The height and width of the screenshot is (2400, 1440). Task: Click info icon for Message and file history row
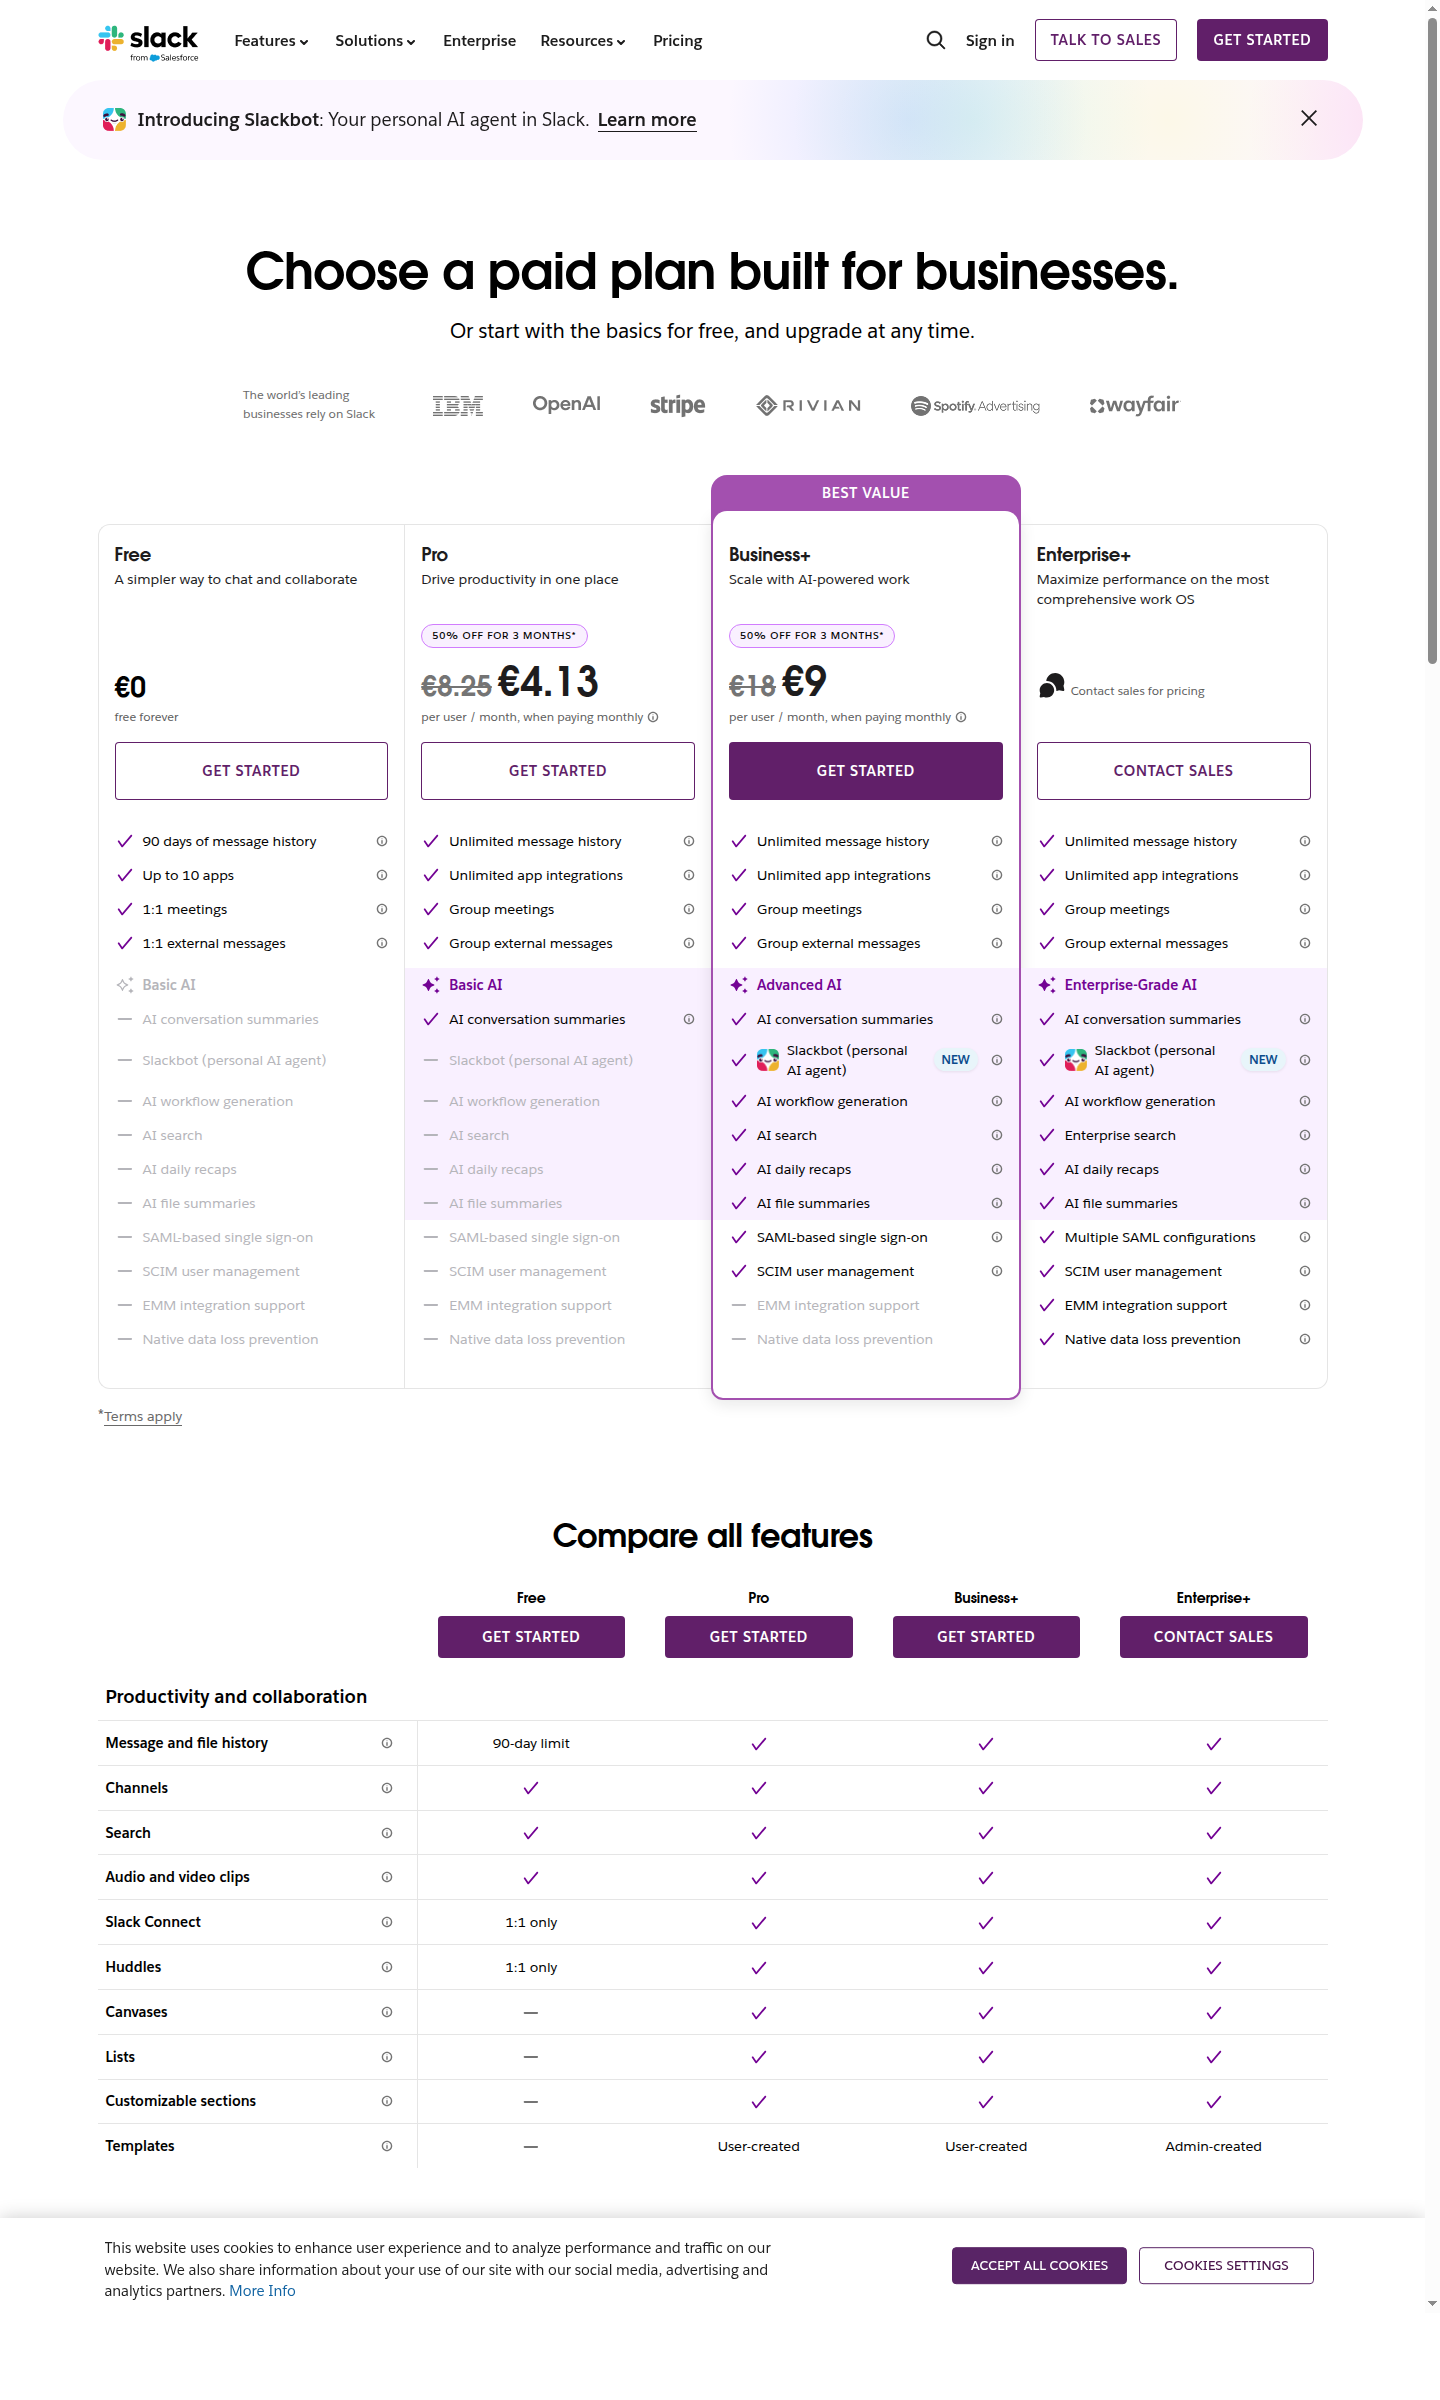pos(387,1743)
